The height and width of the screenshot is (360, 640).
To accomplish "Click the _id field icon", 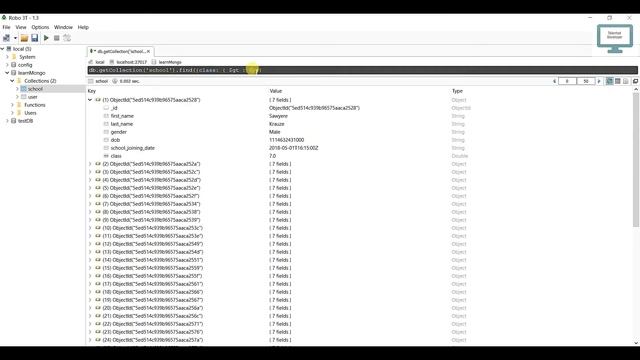I will point(106,108).
